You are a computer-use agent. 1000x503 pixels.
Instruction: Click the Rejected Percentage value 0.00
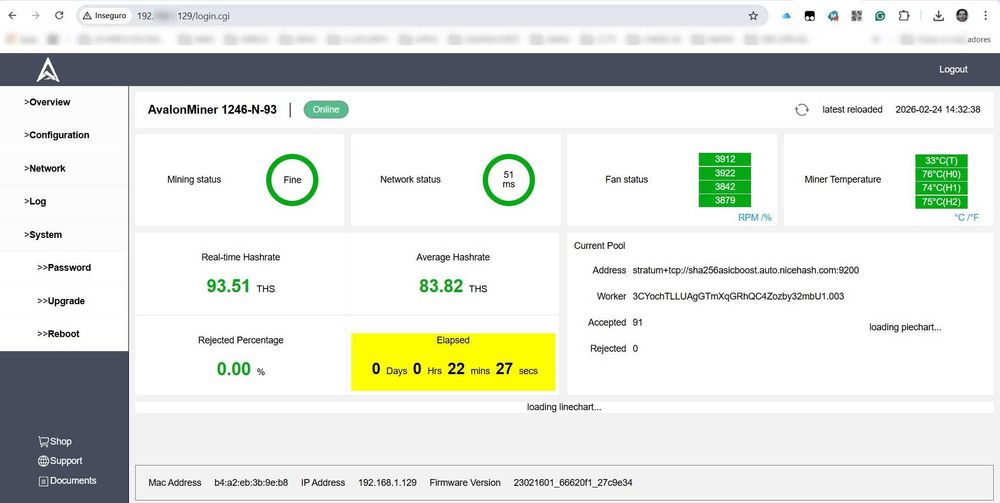point(233,369)
